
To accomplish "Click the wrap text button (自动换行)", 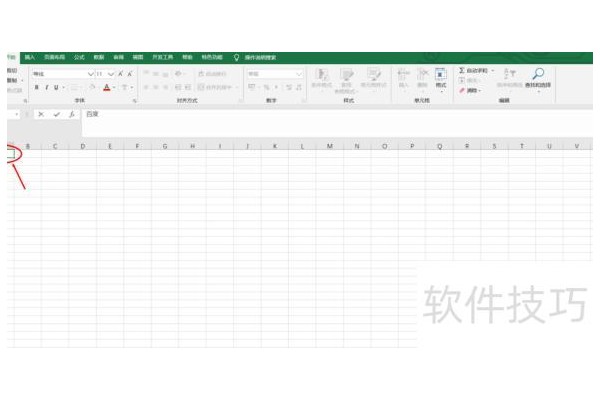I will (x=212, y=73).
